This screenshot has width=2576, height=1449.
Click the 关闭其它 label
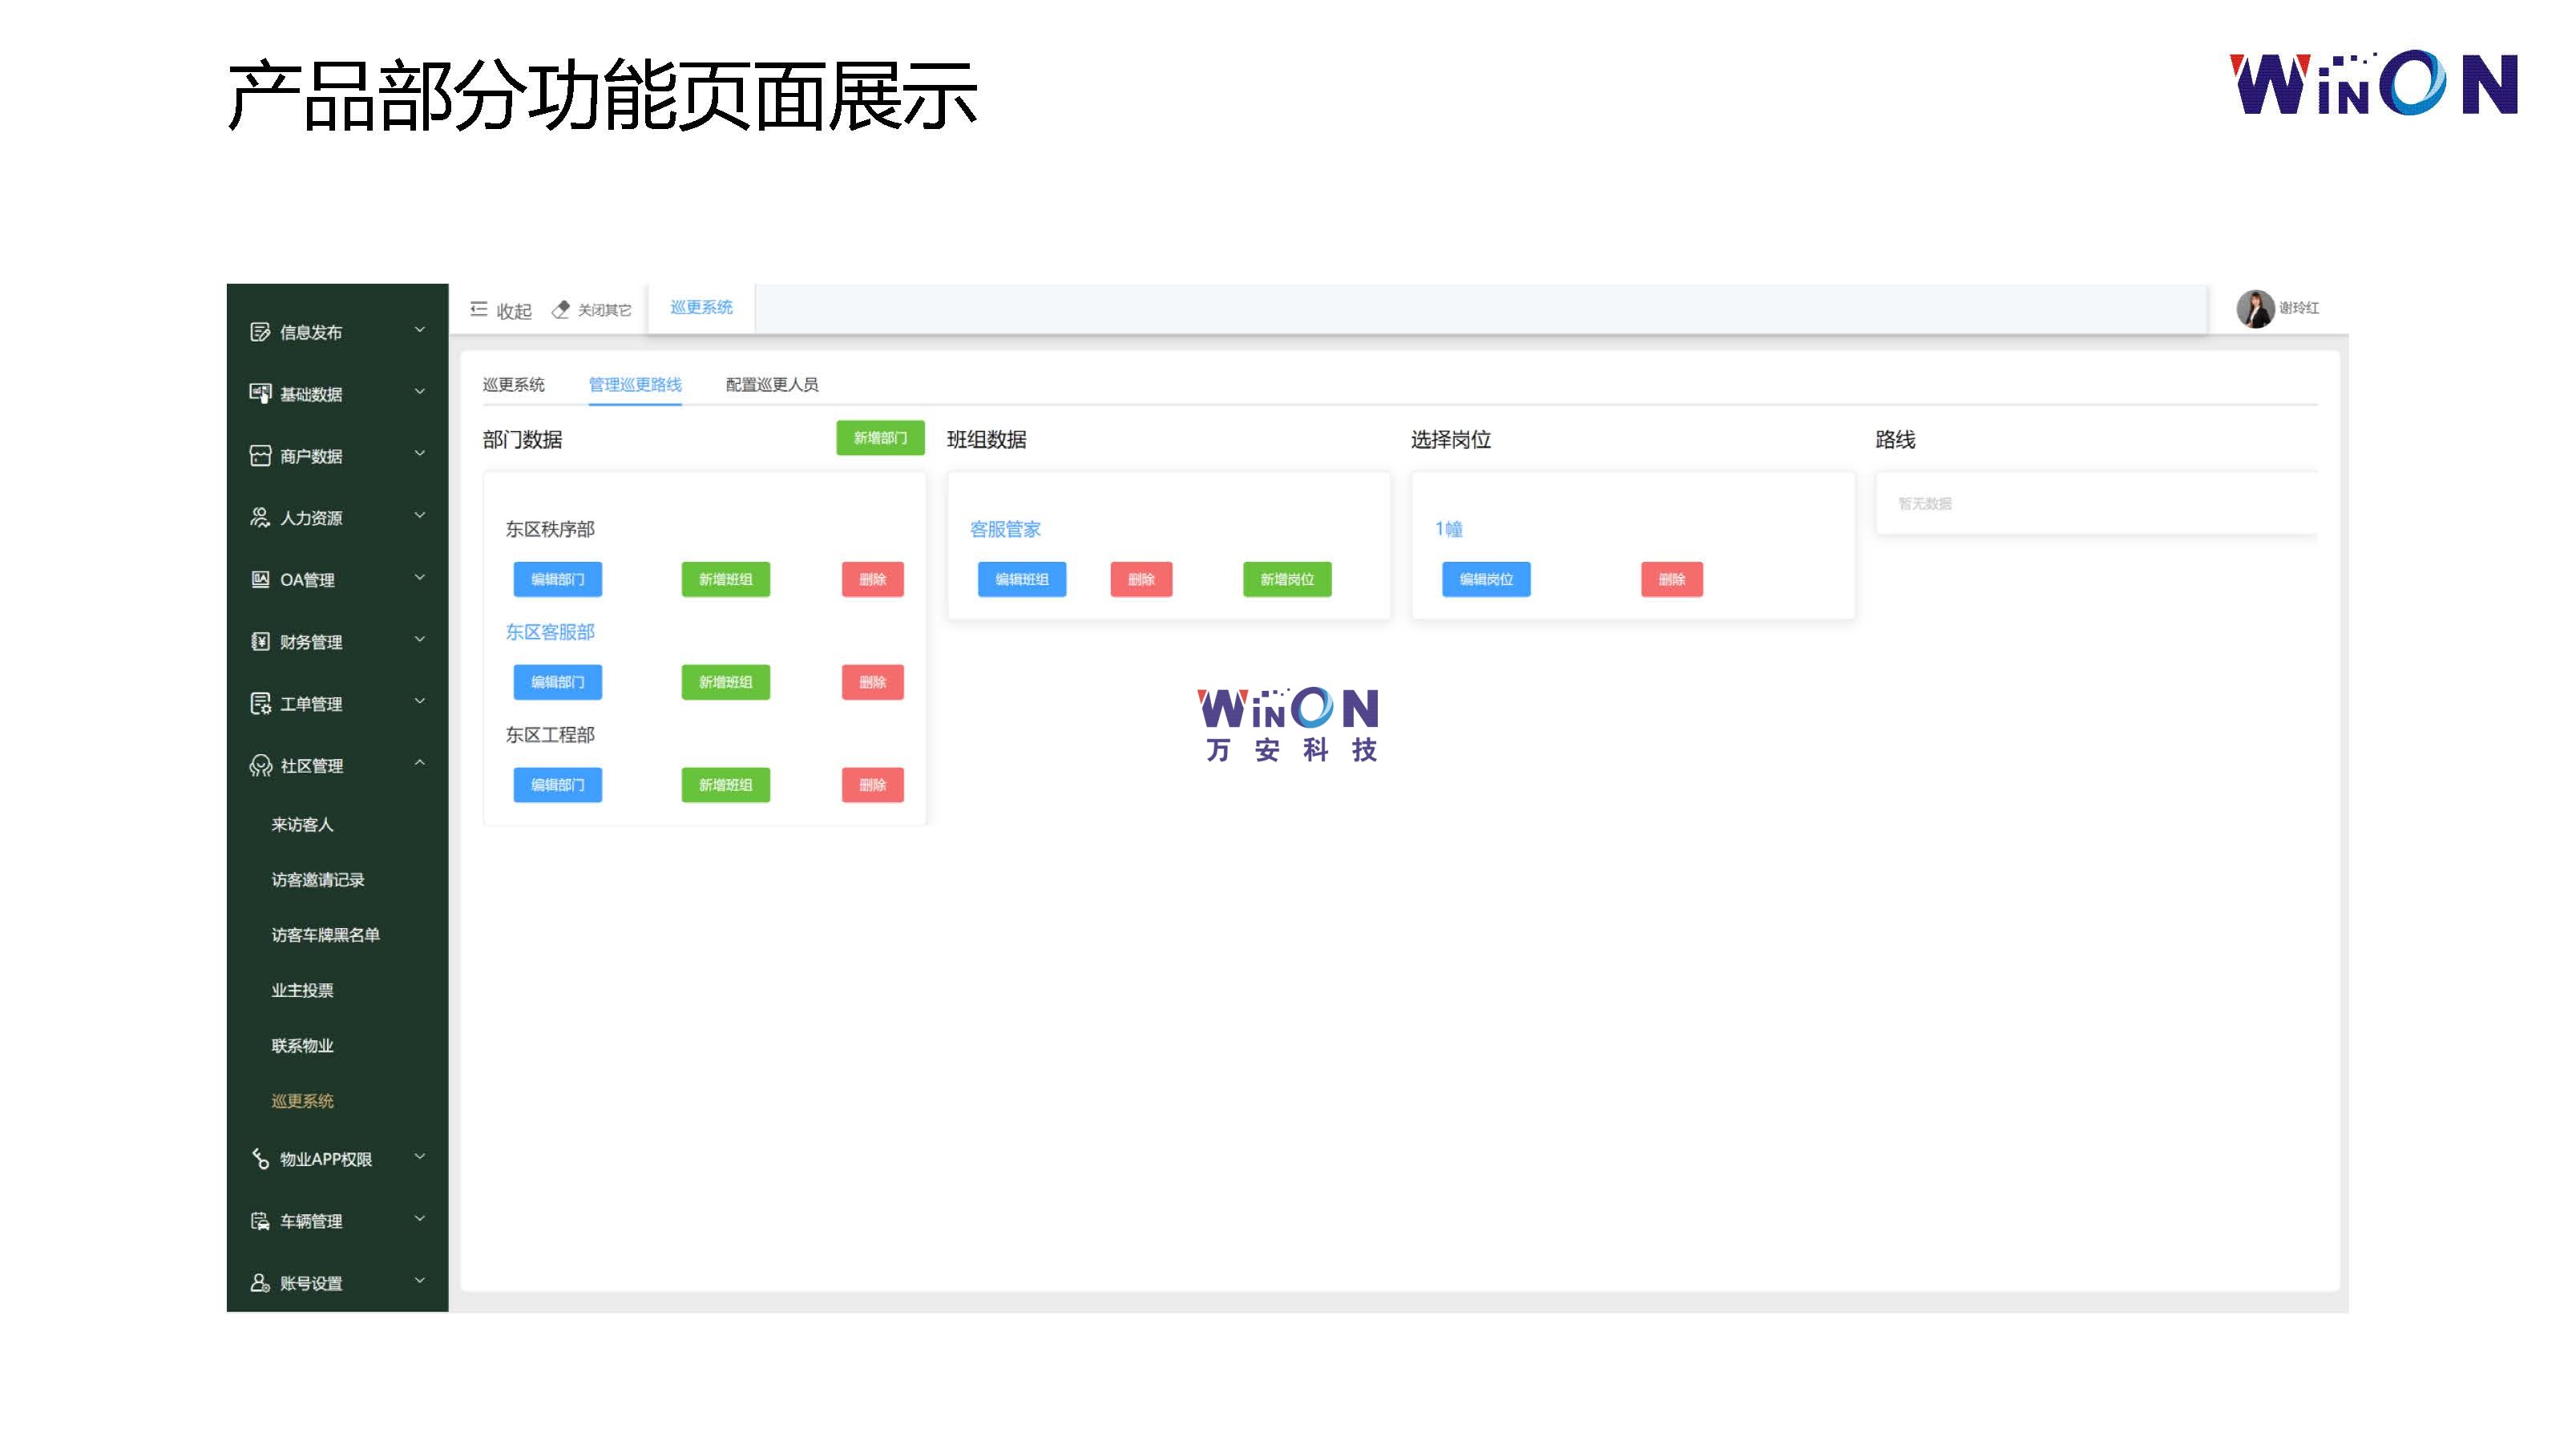point(605,311)
